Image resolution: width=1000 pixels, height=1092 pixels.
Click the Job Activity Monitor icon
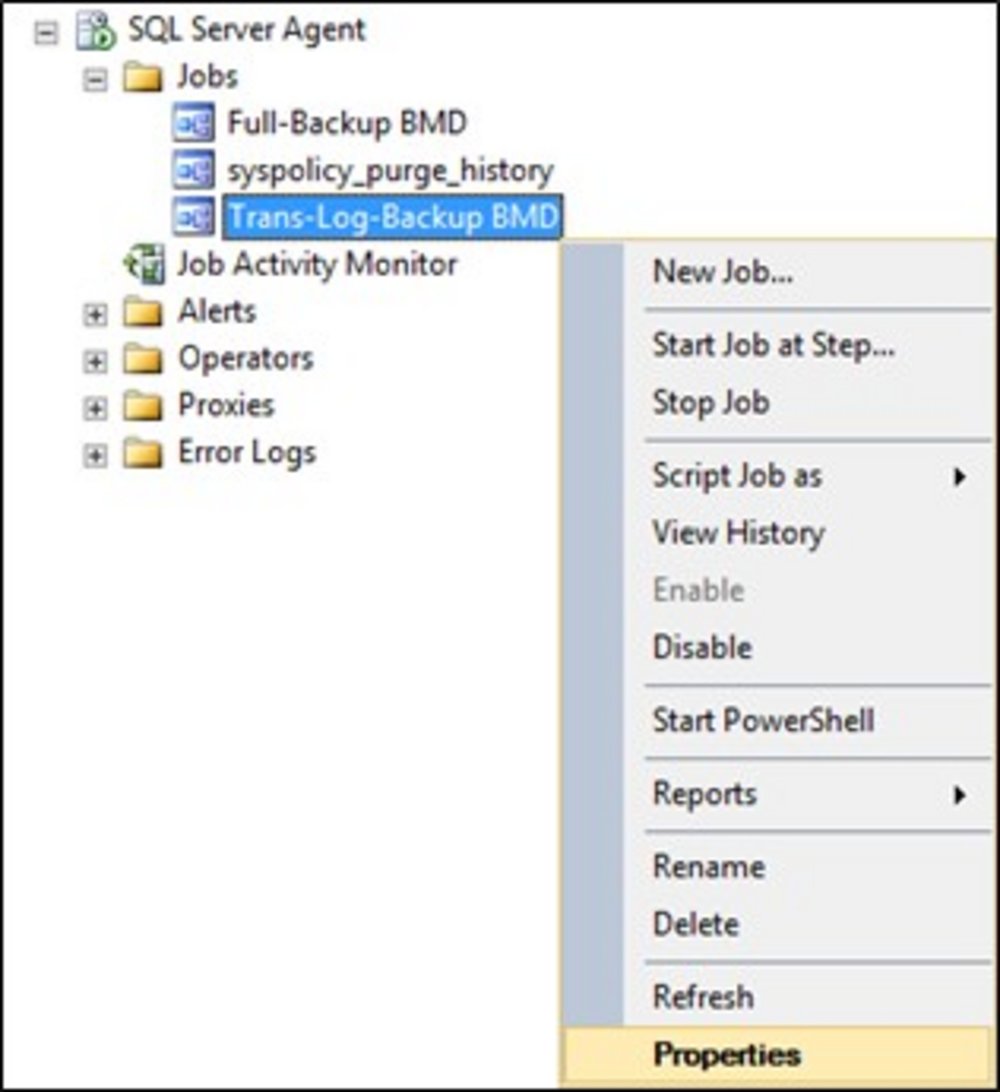pyautogui.click(x=143, y=264)
